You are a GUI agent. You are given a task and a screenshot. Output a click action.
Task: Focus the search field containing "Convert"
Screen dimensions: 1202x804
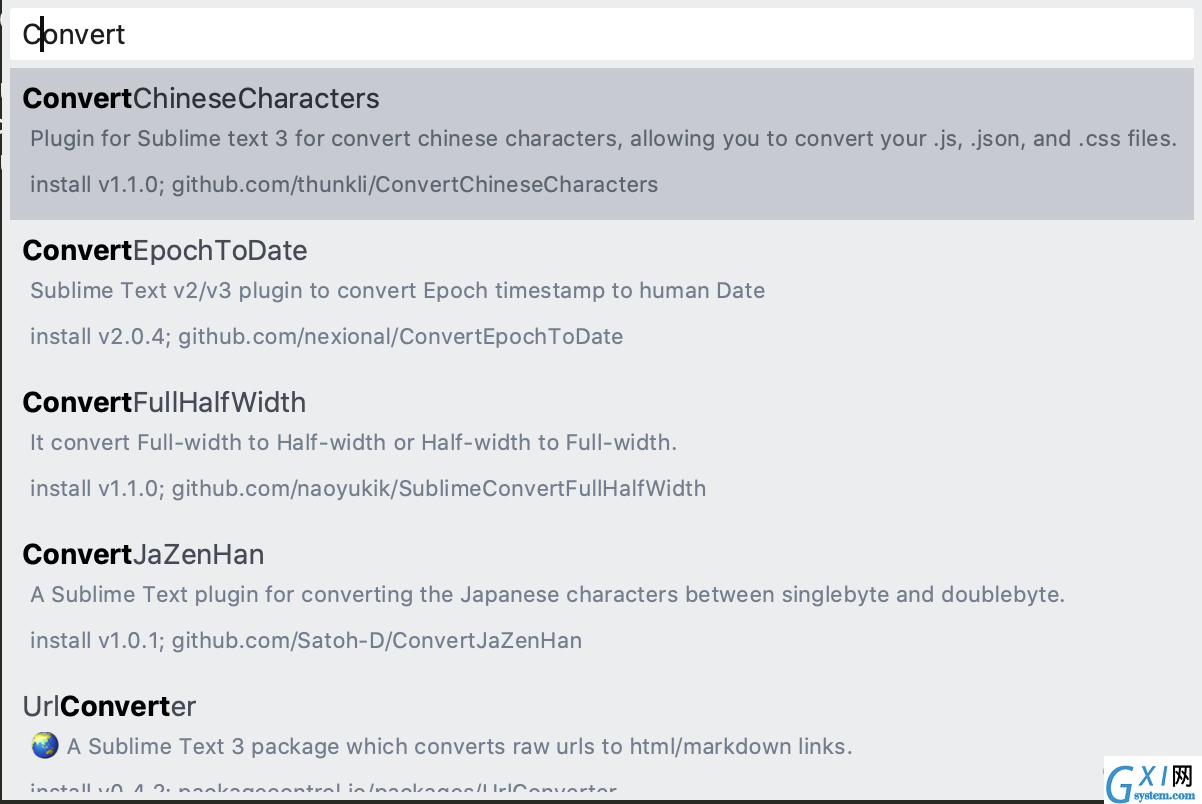[x=602, y=35]
